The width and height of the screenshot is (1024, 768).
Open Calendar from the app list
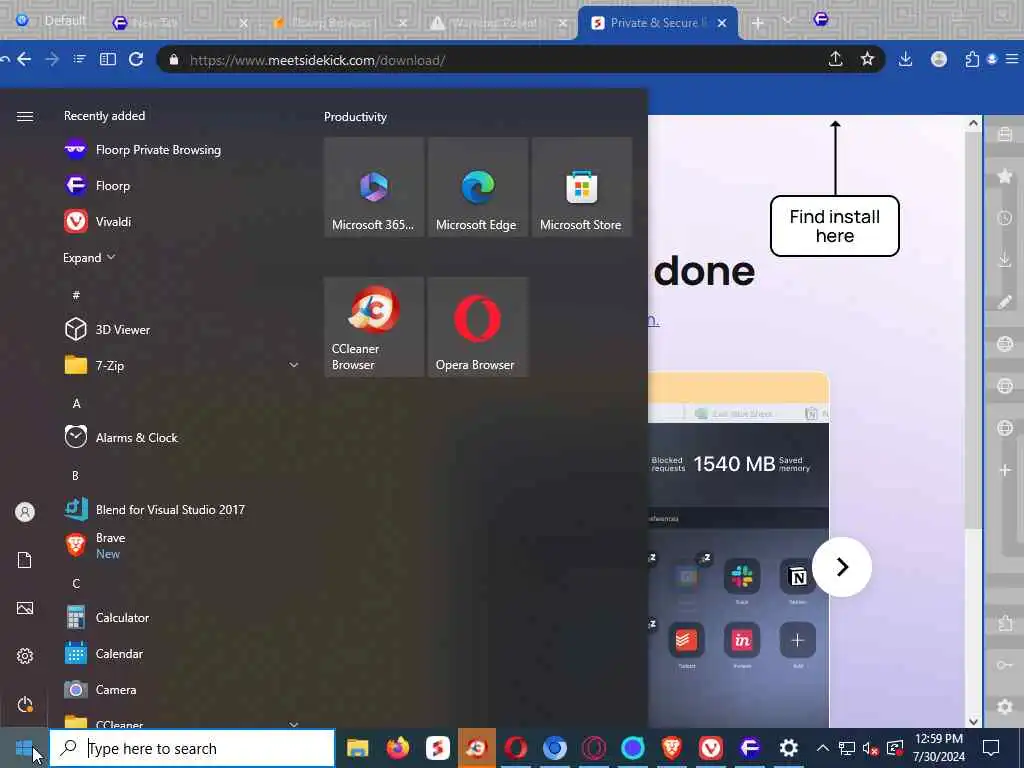pos(183,654)
